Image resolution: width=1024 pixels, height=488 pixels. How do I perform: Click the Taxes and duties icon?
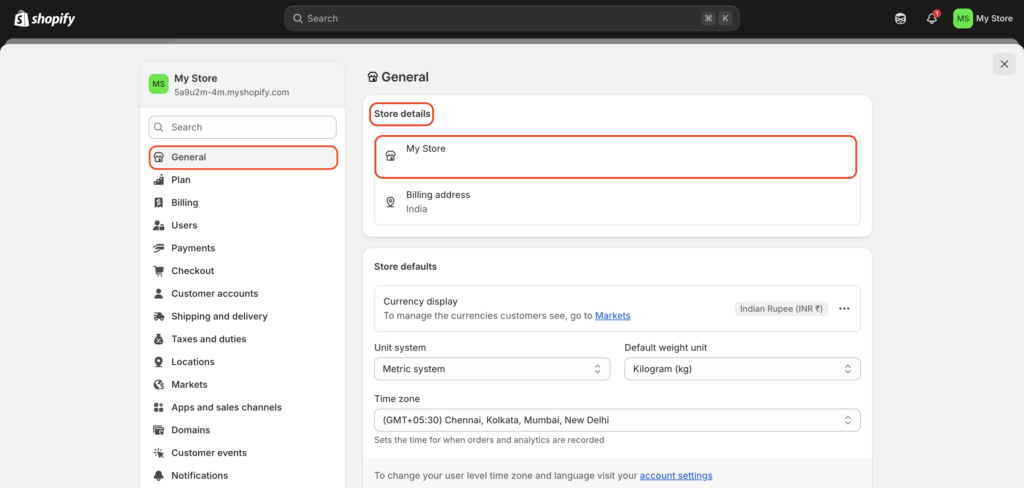click(x=158, y=339)
